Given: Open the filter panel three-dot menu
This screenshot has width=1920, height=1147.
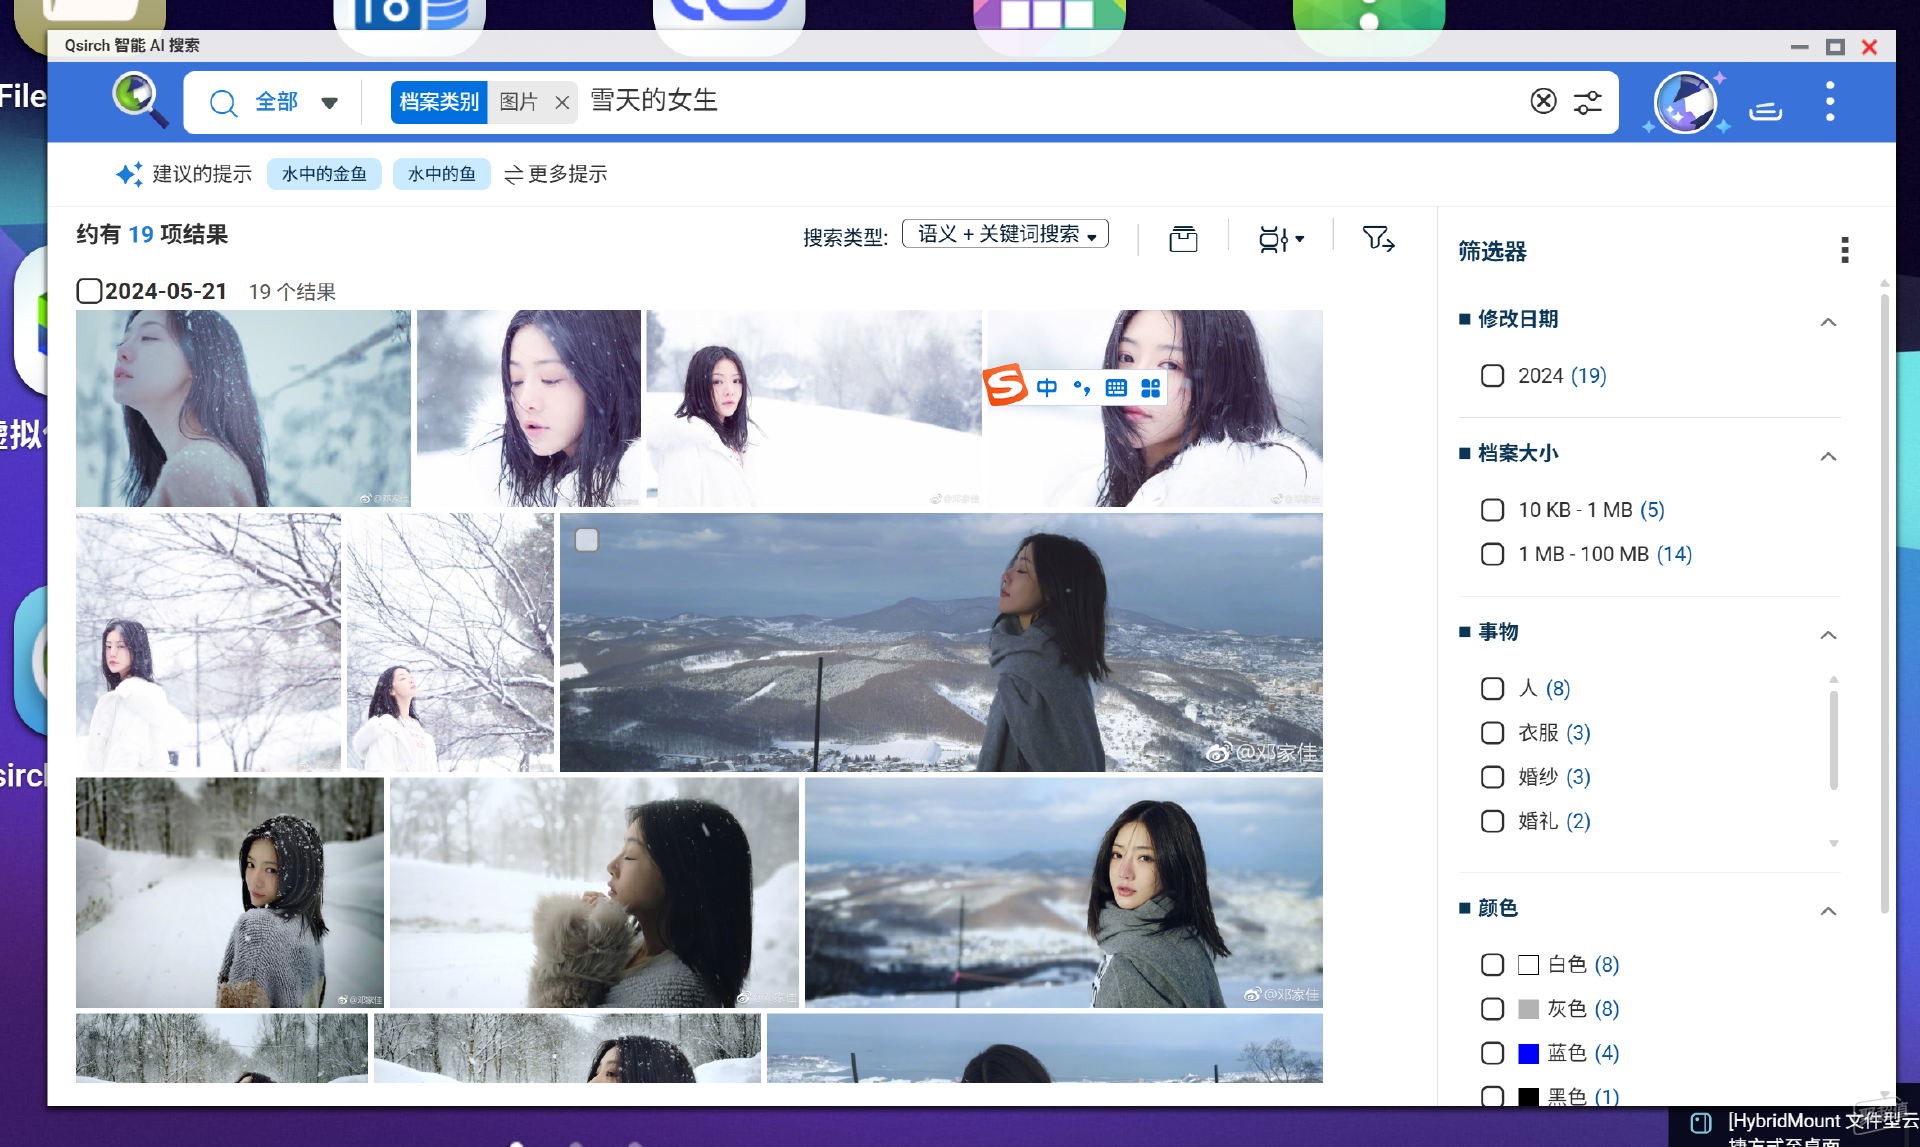Looking at the screenshot, I should point(1844,250).
